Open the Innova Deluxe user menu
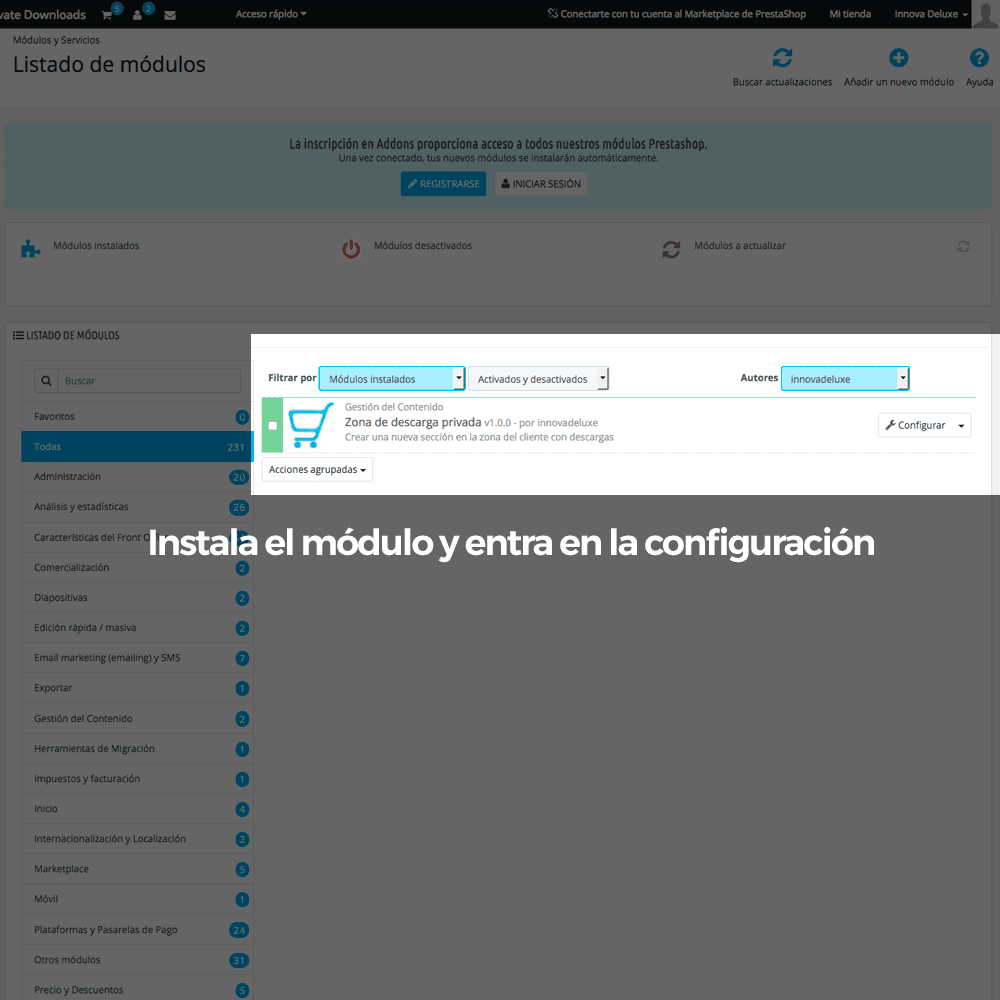Image resolution: width=1000 pixels, height=1000 pixels. point(930,14)
